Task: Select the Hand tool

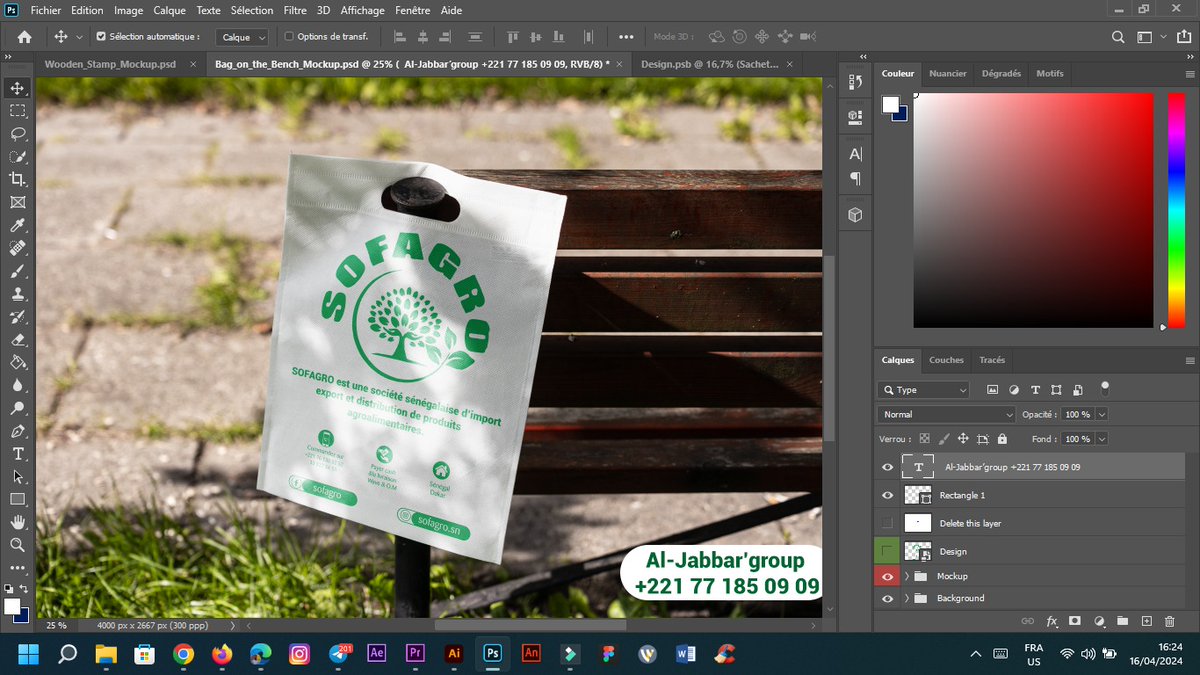Action: click(17, 522)
